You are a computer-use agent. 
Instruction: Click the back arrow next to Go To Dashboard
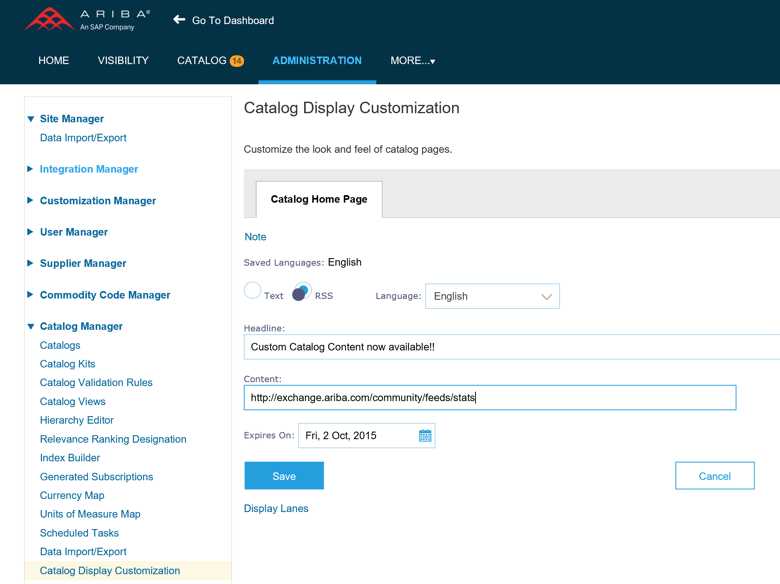tap(179, 20)
